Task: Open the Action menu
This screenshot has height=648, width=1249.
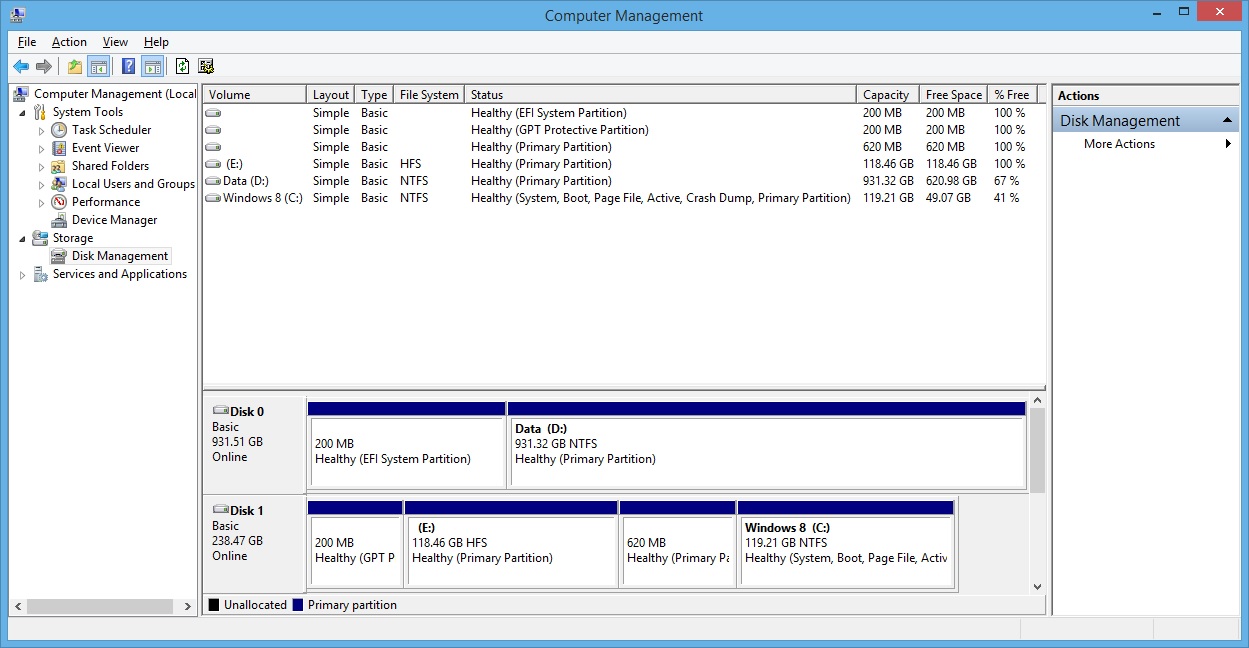Action: pos(69,42)
